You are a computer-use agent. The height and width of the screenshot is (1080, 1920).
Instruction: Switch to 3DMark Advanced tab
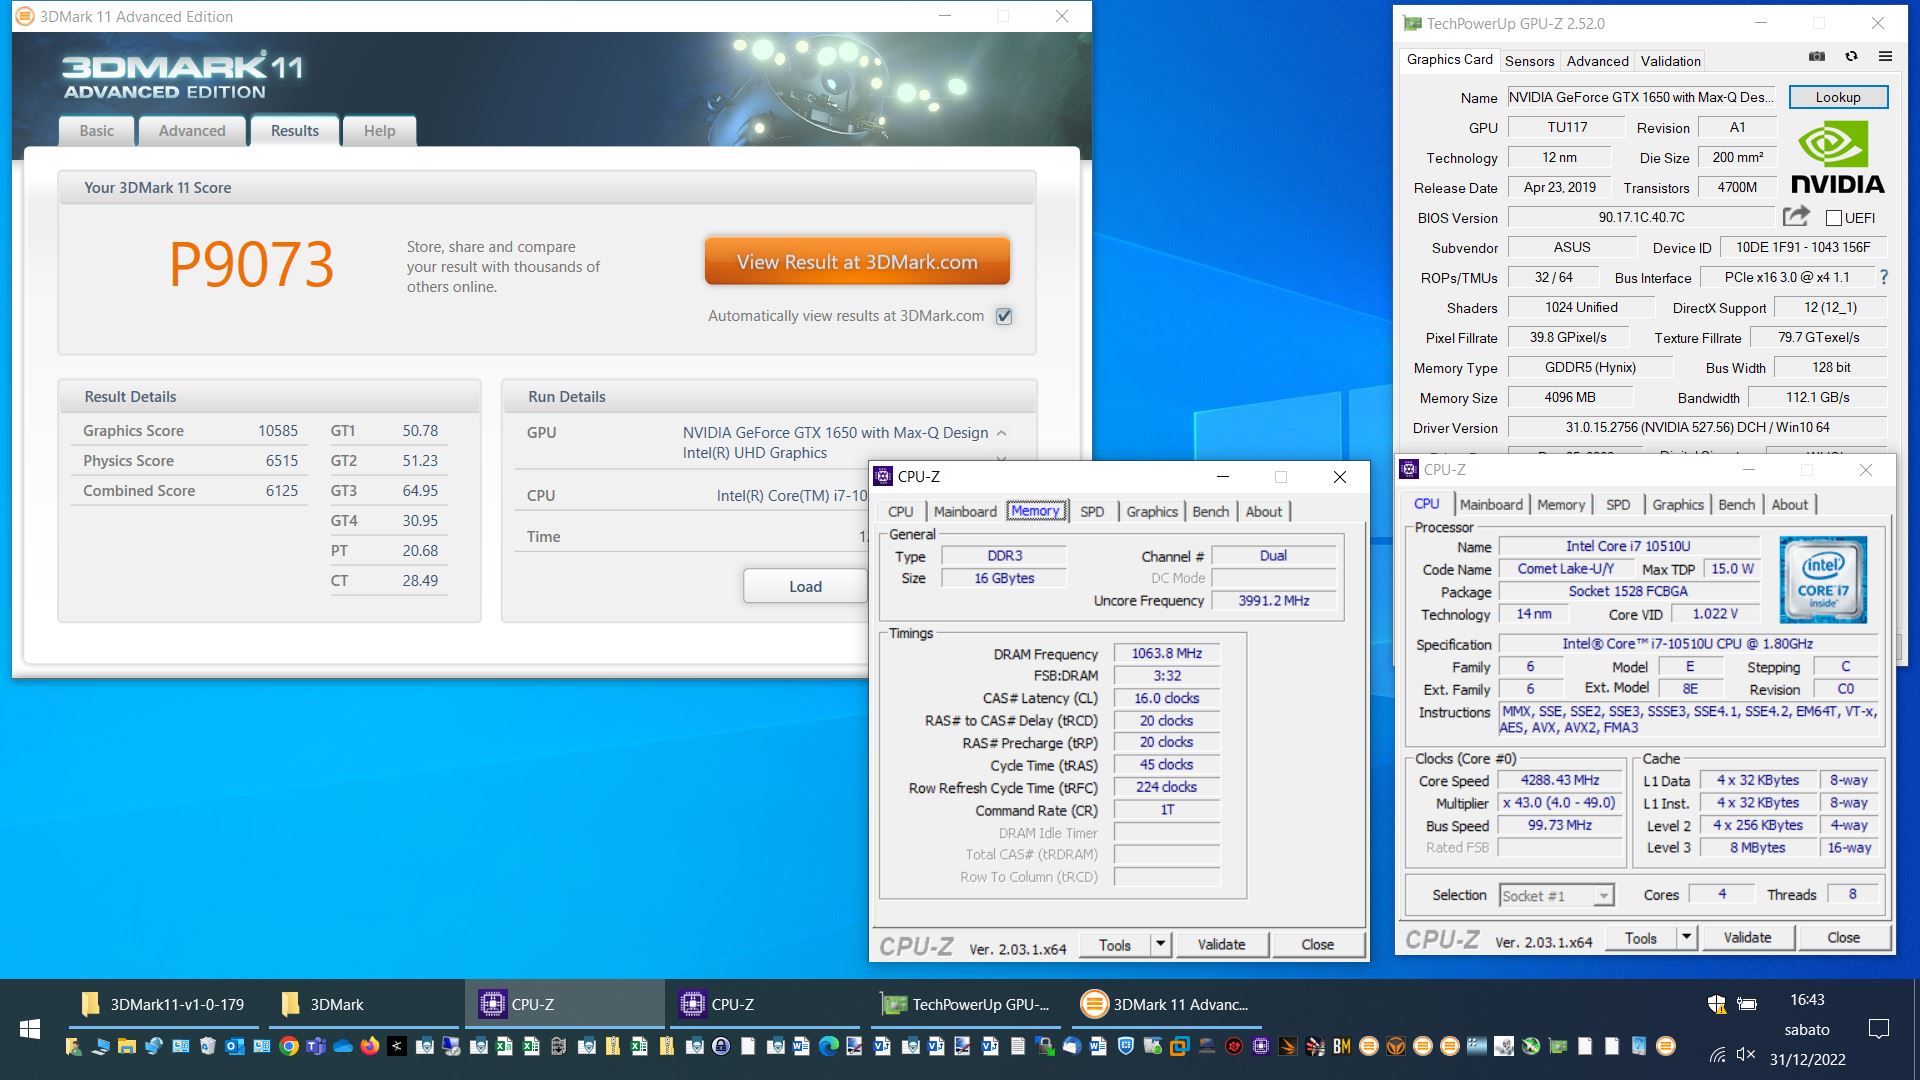[192, 131]
